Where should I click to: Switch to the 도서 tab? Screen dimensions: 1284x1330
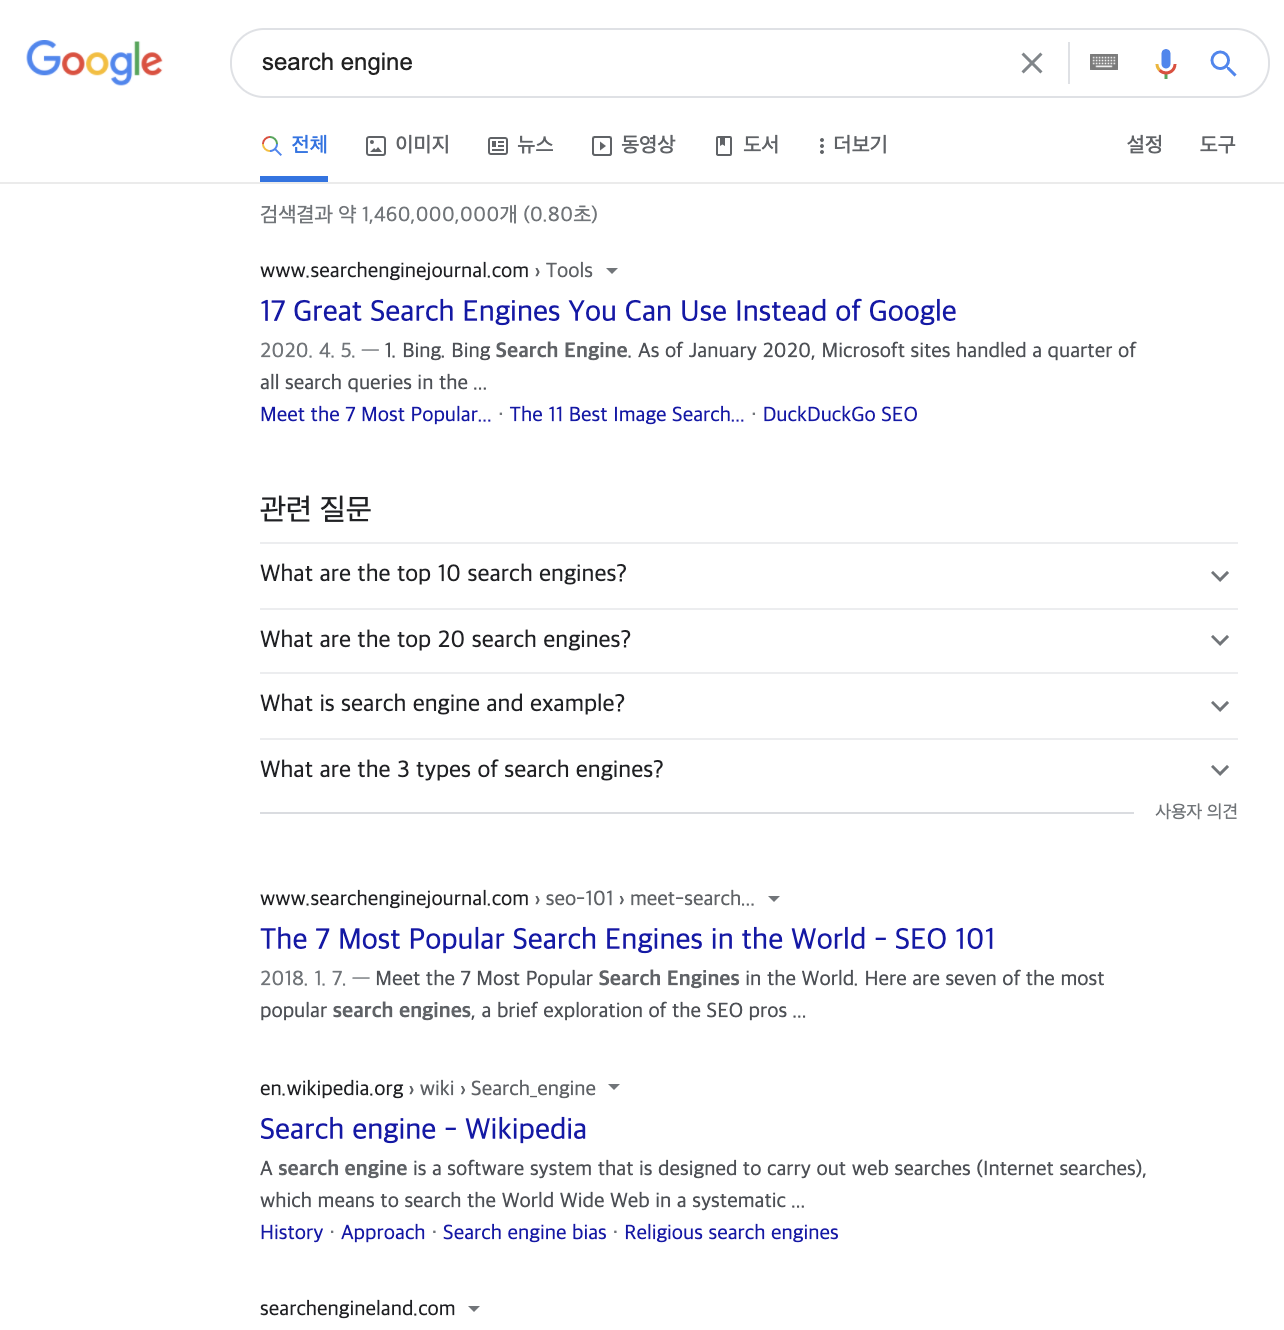(x=747, y=145)
